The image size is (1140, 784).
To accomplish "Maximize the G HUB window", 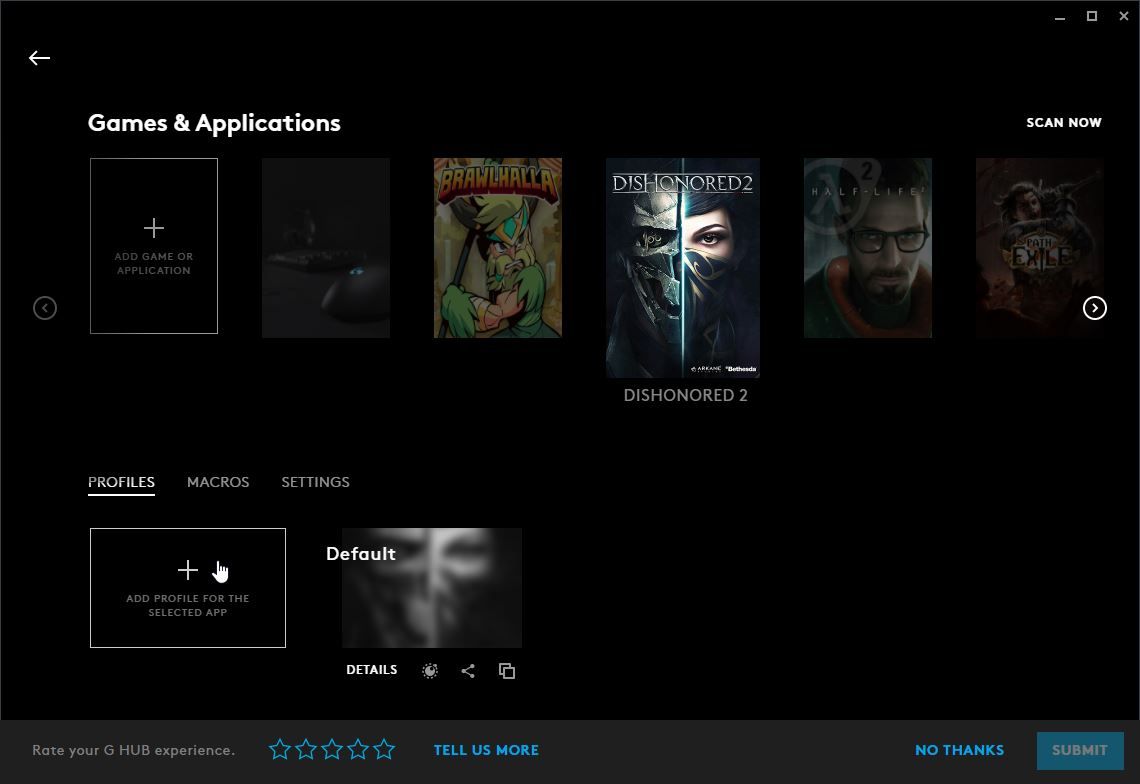I will (1092, 16).
